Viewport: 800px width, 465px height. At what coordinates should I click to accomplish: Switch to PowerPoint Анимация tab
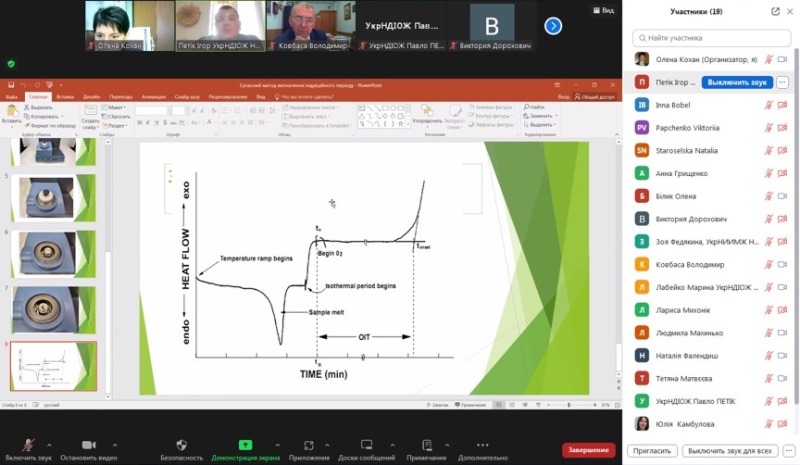pos(154,96)
